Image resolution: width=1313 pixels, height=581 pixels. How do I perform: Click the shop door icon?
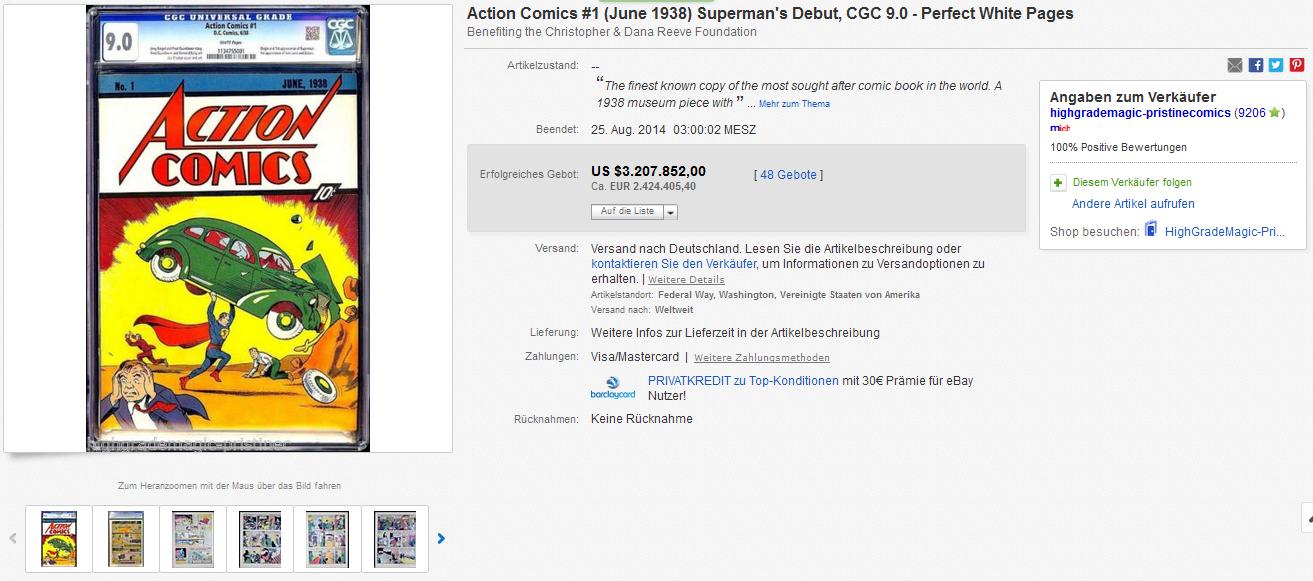click(x=1151, y=230)
